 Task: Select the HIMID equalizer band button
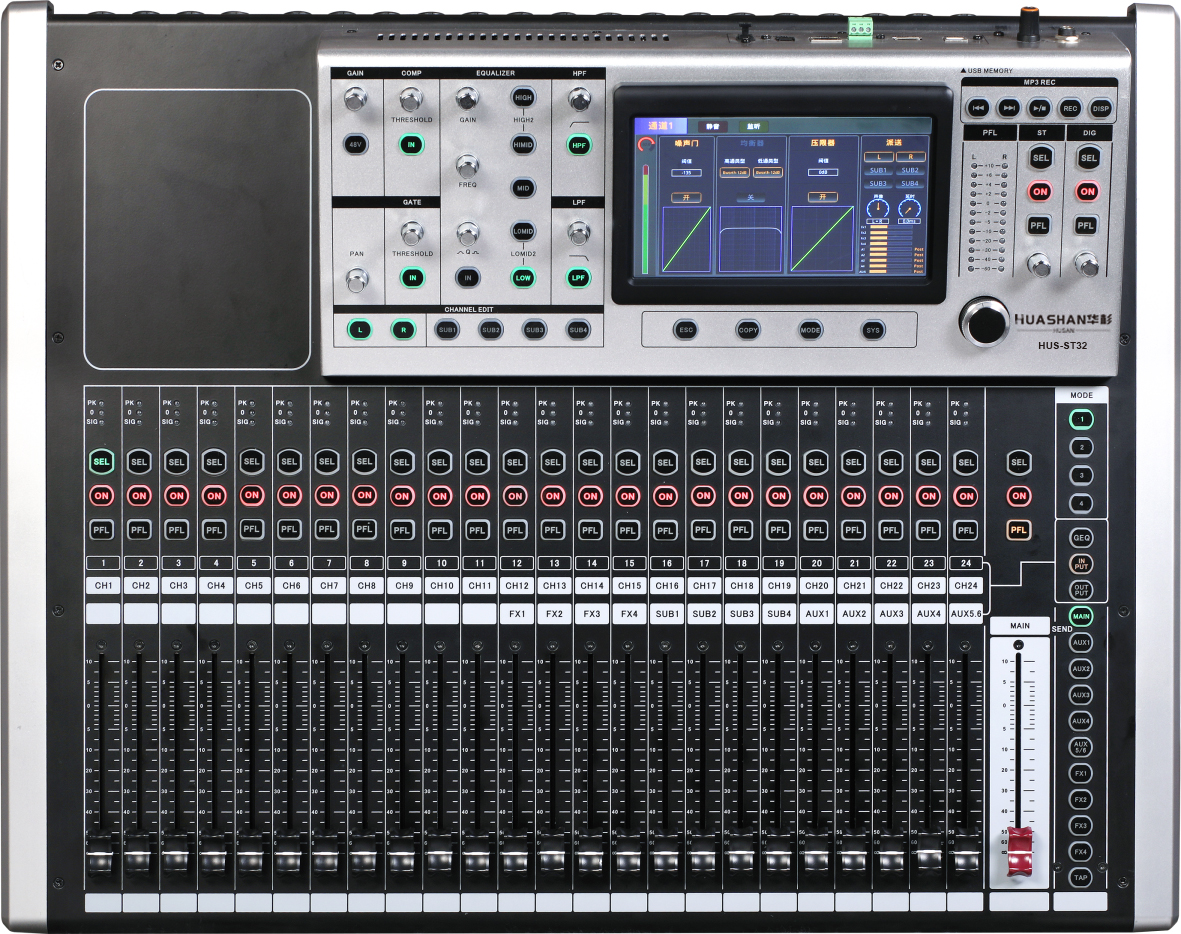pos(523,145)
